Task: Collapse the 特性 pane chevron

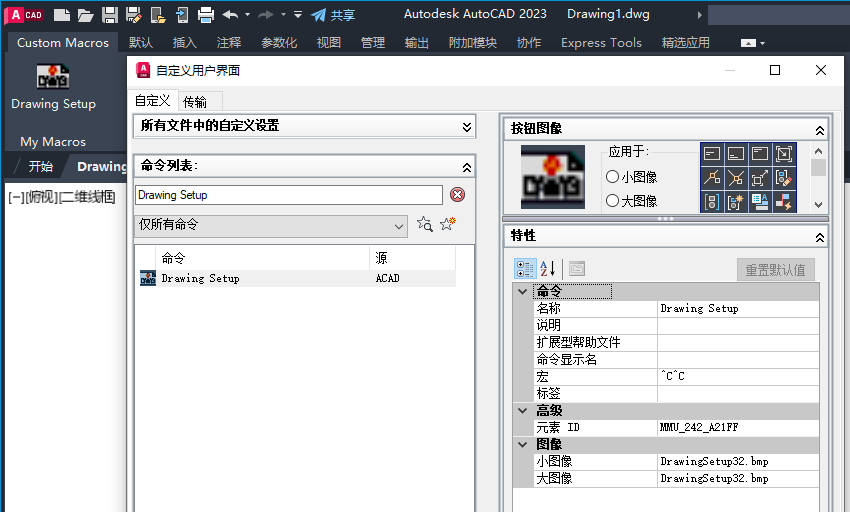Action: pyautogui.click(x=820, y=237)
